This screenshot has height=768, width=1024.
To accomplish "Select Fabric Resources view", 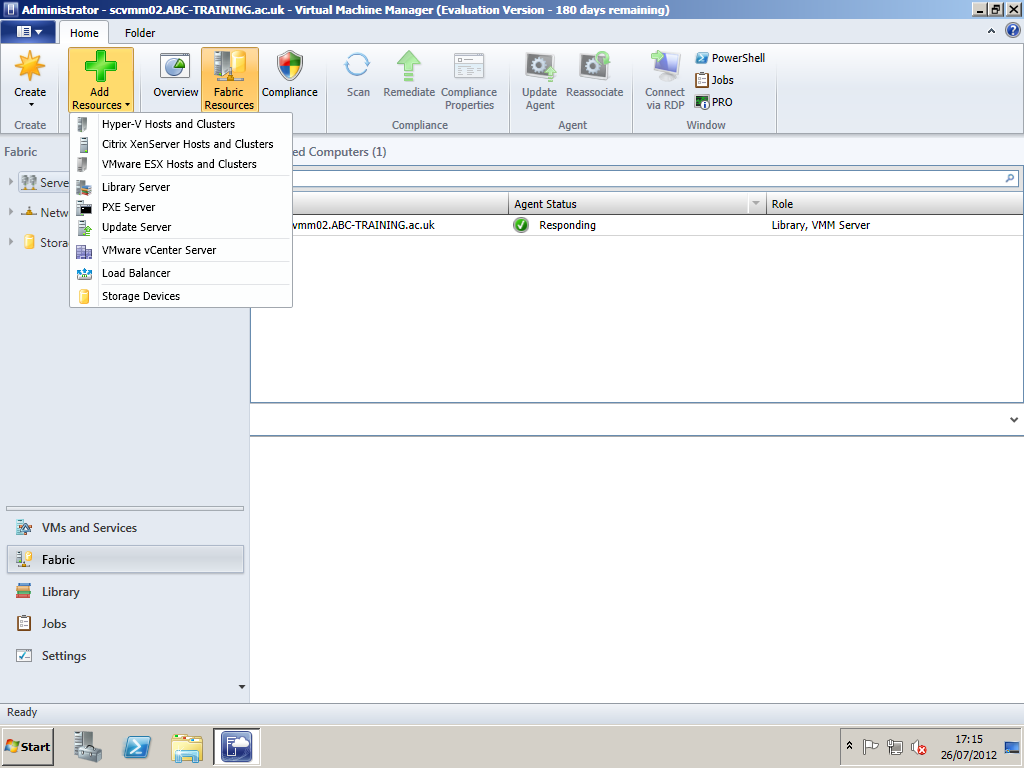I will [229, 80].
